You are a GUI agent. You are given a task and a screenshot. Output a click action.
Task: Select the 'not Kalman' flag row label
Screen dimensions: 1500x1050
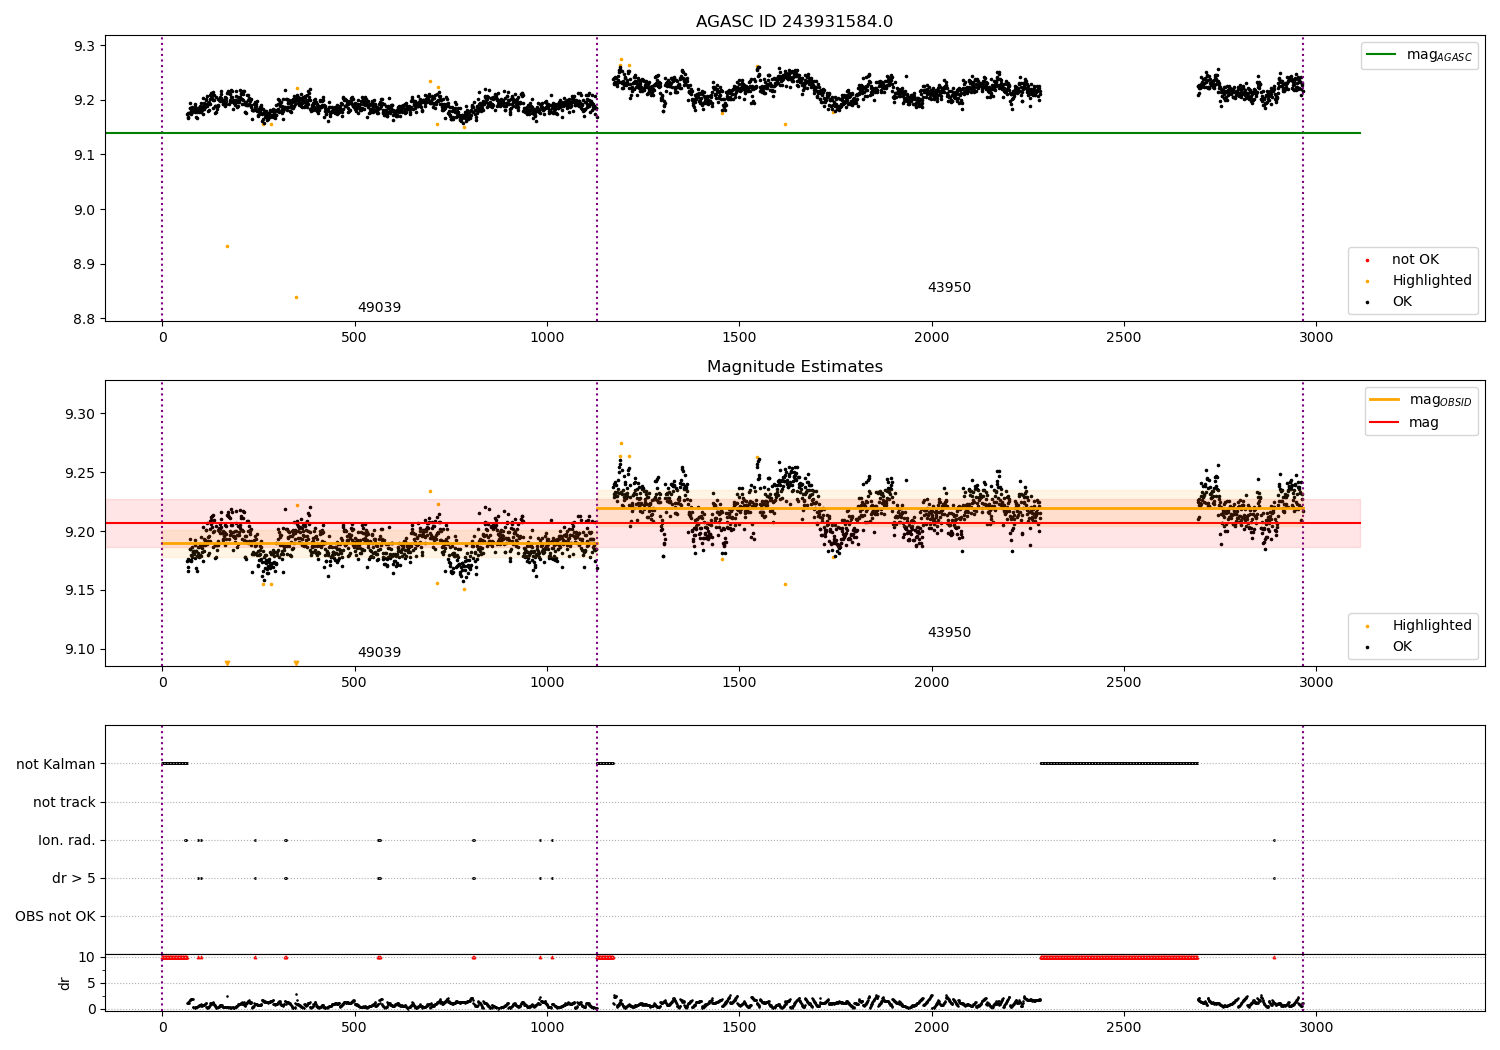(x=56, y=765)
